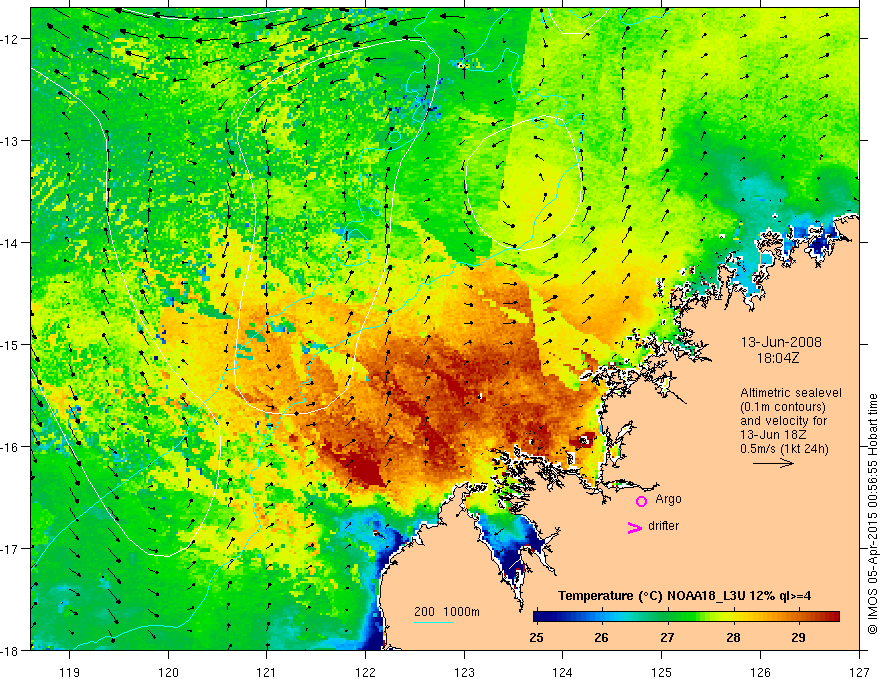Click the 'Temperature (°C) NOAA18_L3U 12% ql>=4' title

click(684, 596)
